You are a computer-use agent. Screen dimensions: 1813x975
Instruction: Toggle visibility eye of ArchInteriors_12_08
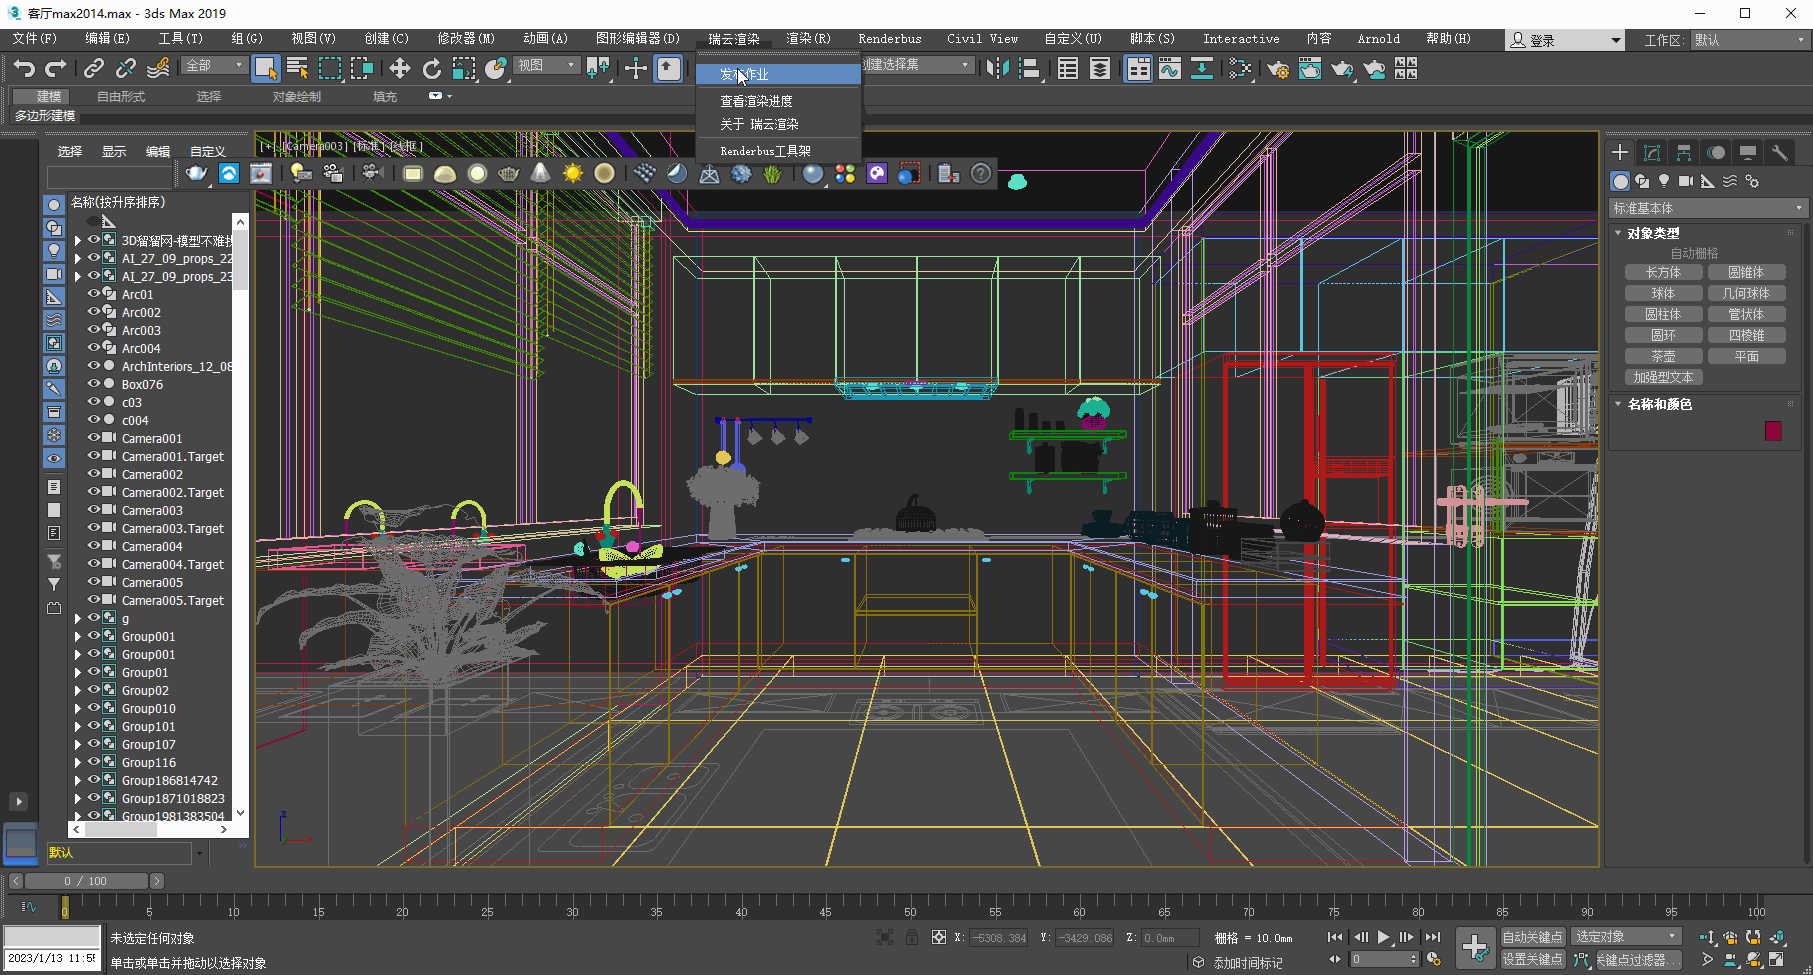pos(94,366)
